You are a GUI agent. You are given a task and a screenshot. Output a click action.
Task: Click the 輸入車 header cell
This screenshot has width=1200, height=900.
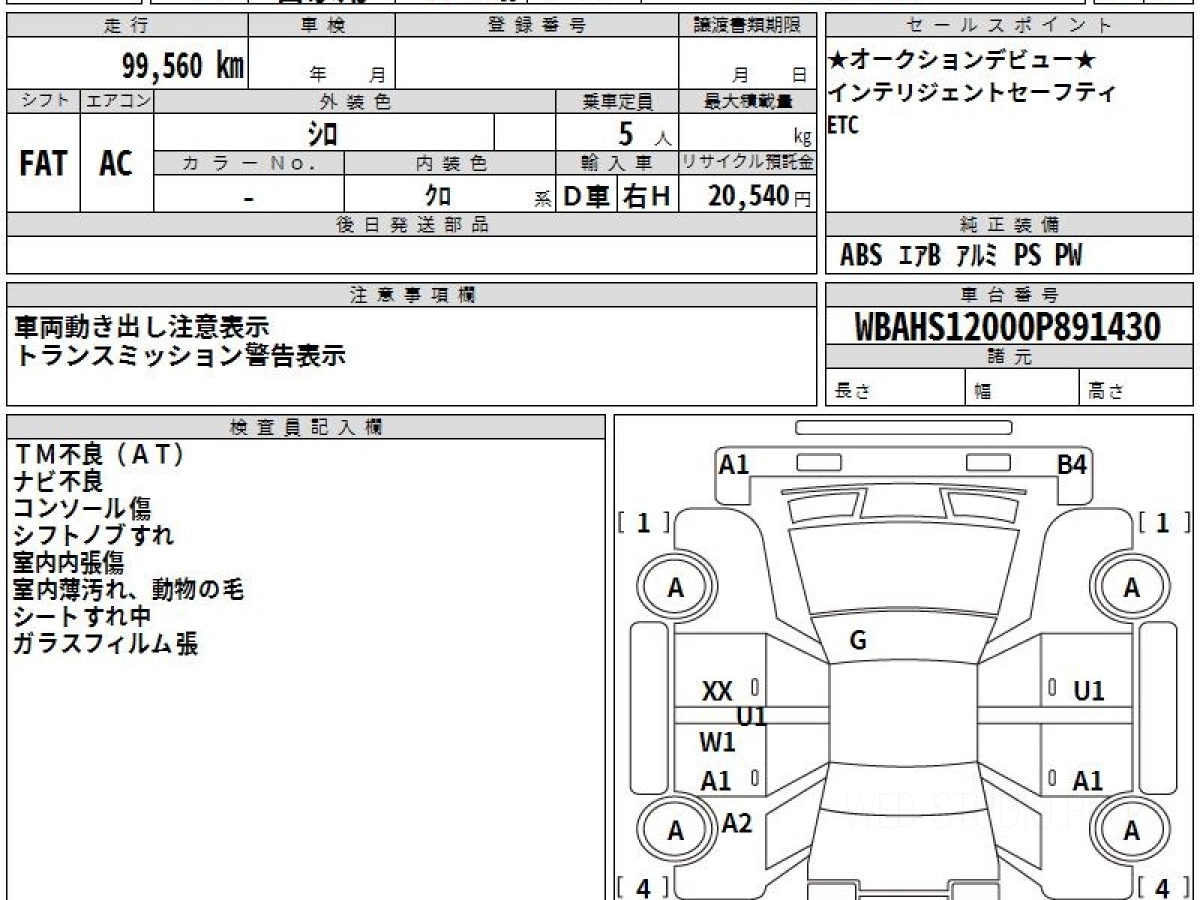click(617, 163)
